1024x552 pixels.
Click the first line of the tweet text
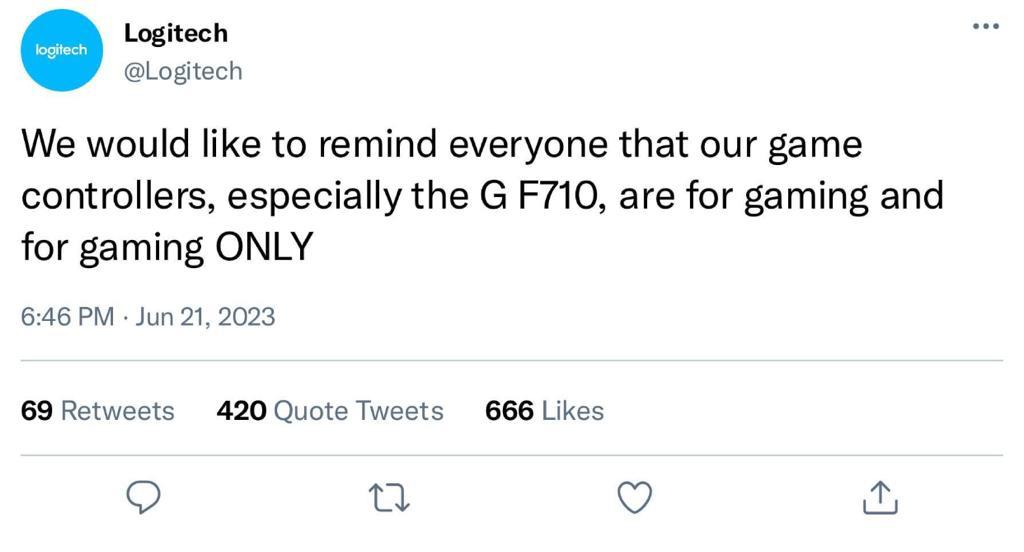click(440, 146)
